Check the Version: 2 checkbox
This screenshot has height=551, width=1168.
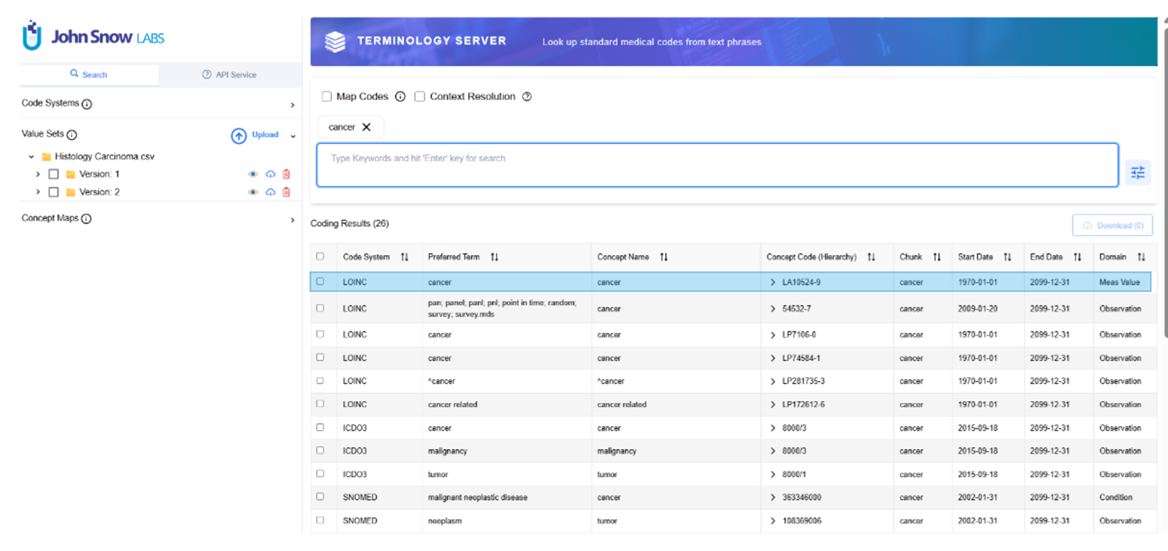click(53, 192)
